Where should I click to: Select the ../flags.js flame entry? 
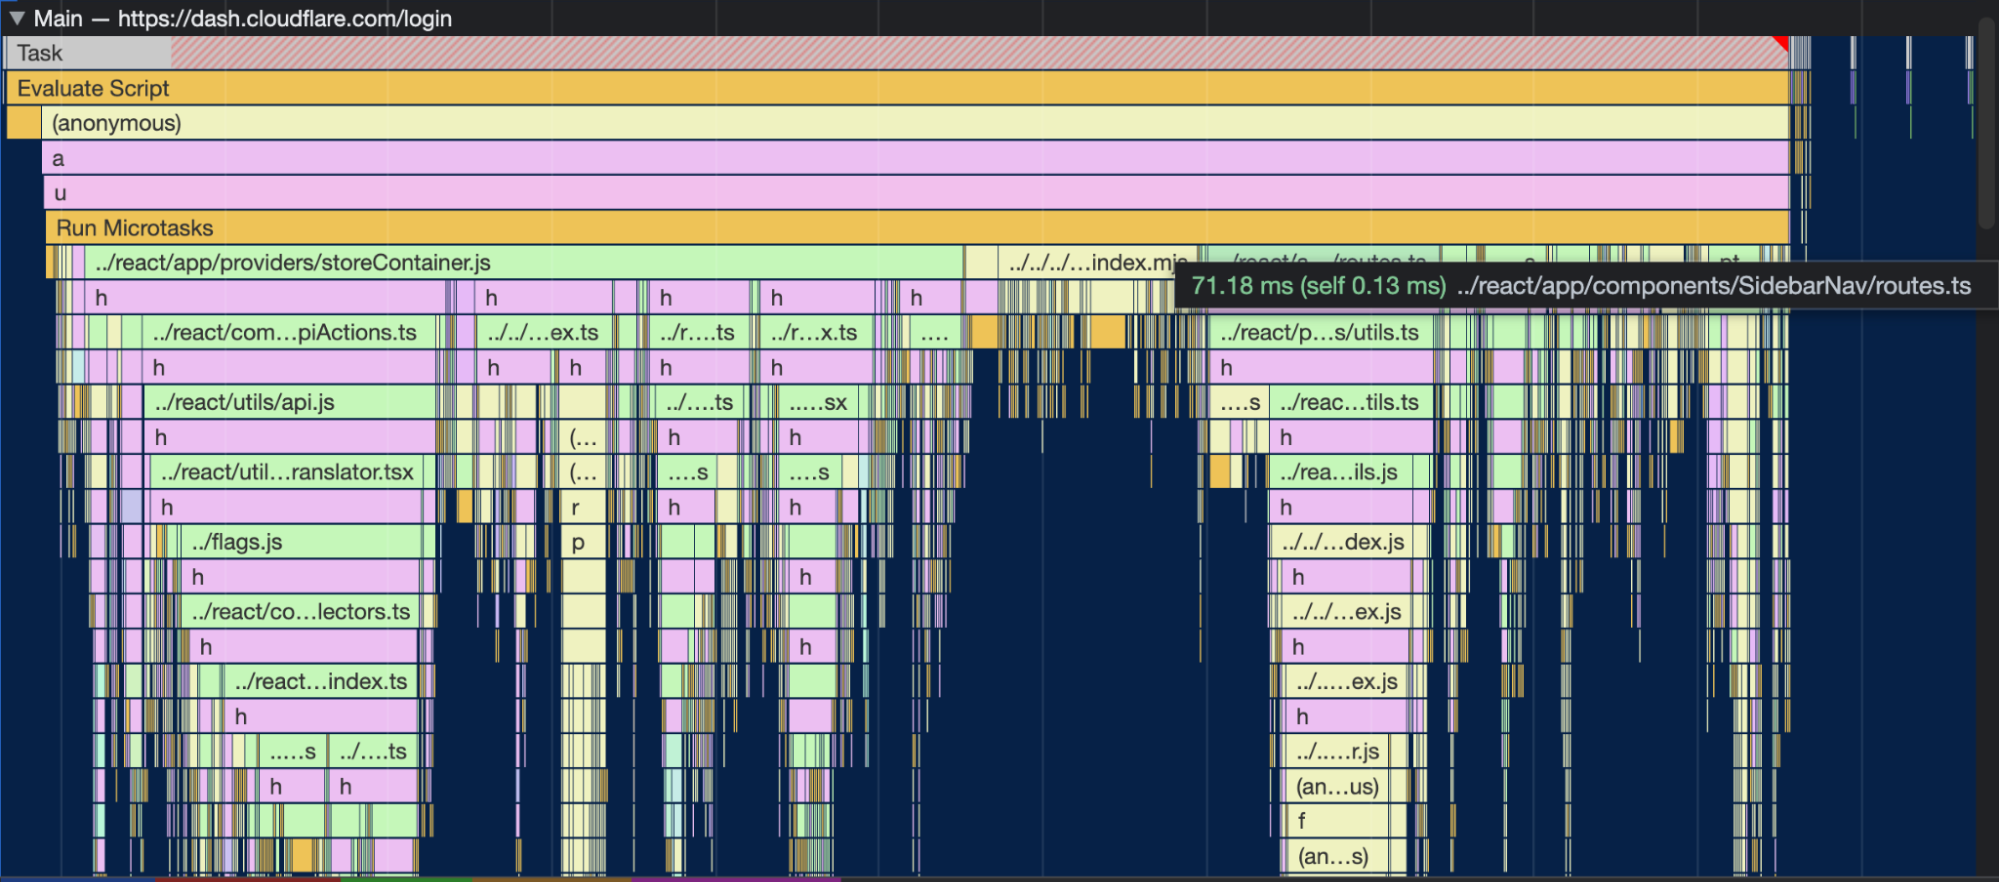pyautogui.click(x=300, y=542)
